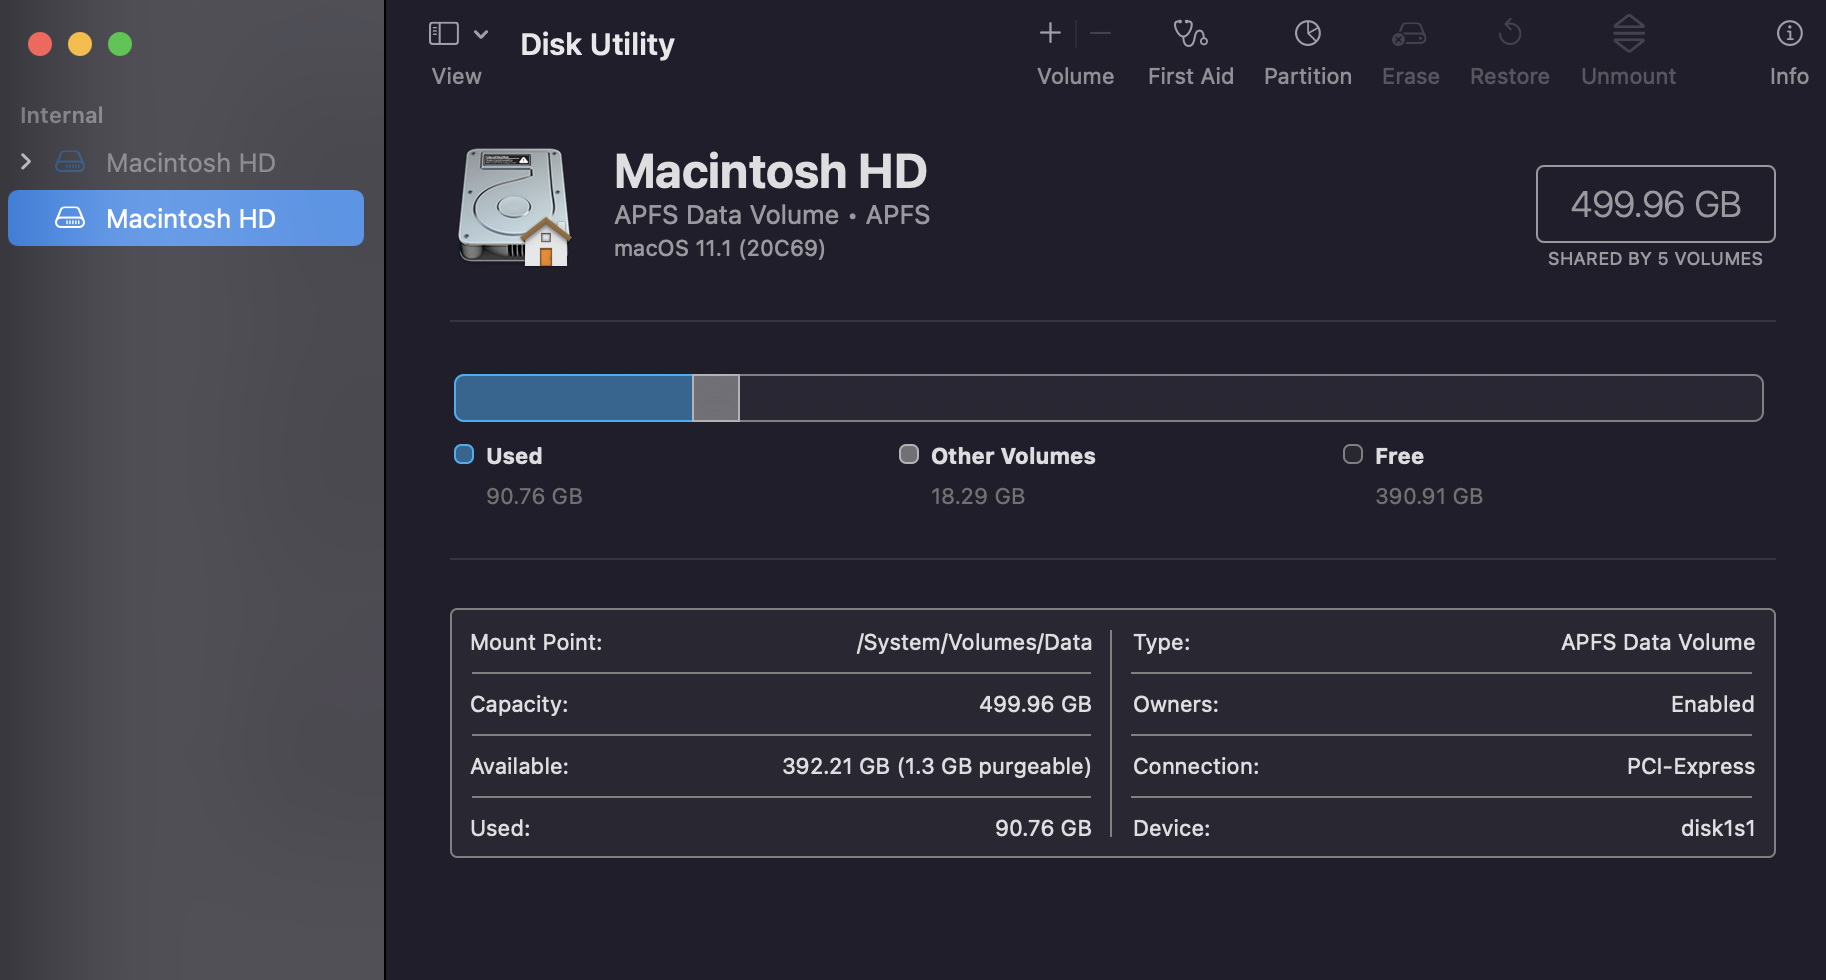Select the parent Macintosh HD volume group
Image resolution: width=1826 pixels, height=980 pixels.
pyautogui.click(x=190, y=162)
